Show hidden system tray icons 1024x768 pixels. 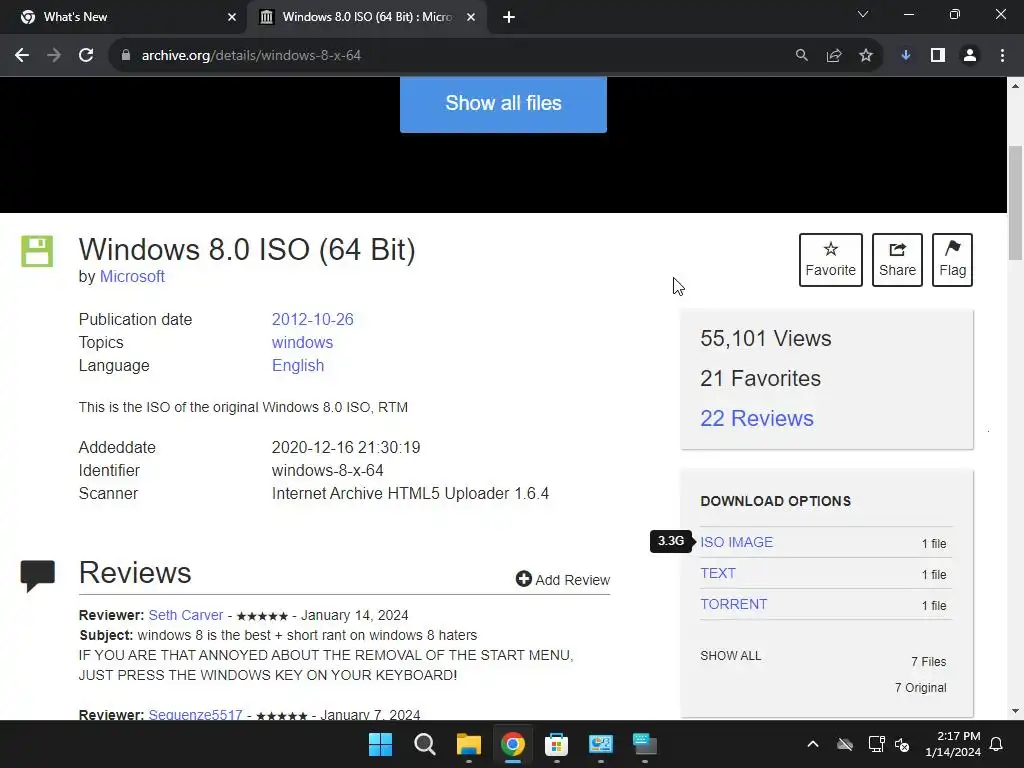[813, 744]
